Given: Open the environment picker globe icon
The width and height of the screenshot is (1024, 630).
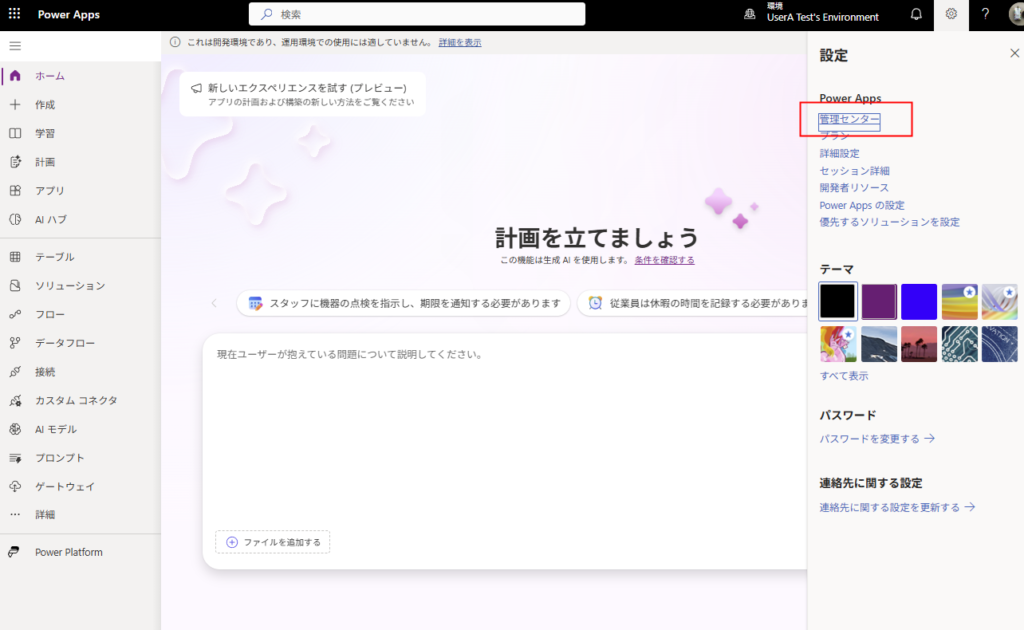Looking at the screenshot, I should [750, 15].
